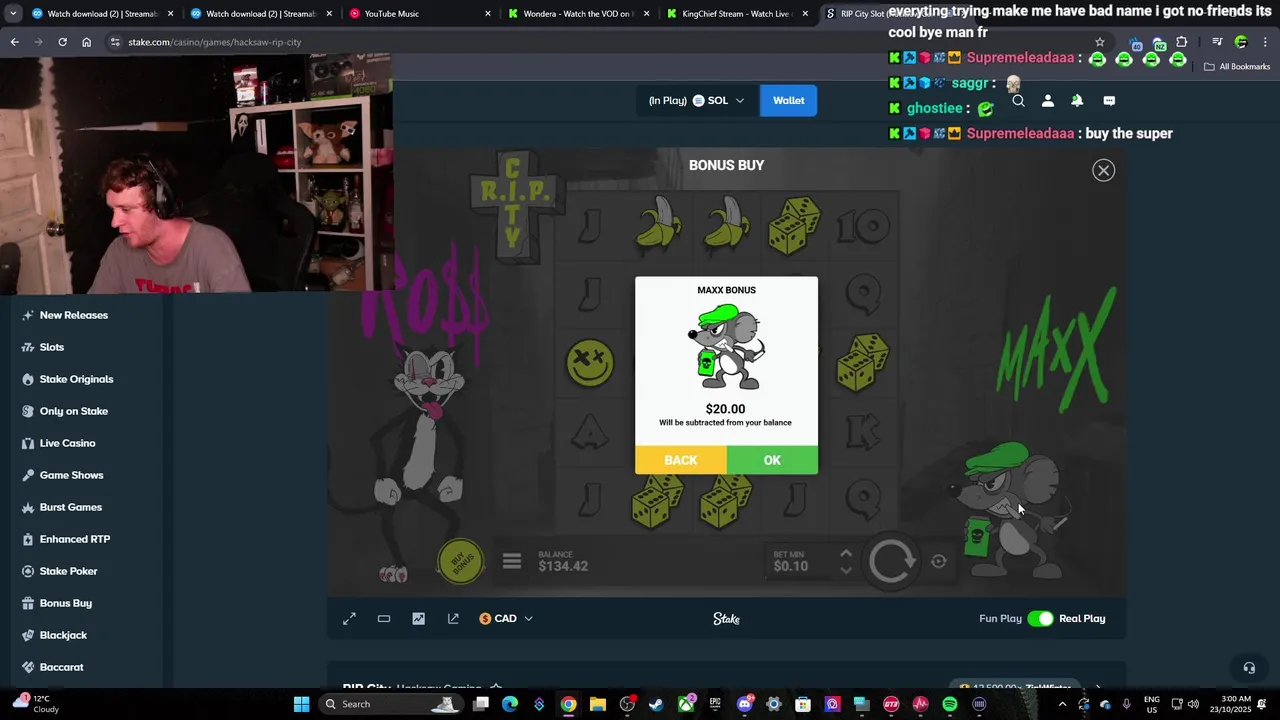The width and height of the screenshot is (1280, 720).
Task: Go to Live Casino
Action: (68, 443)
